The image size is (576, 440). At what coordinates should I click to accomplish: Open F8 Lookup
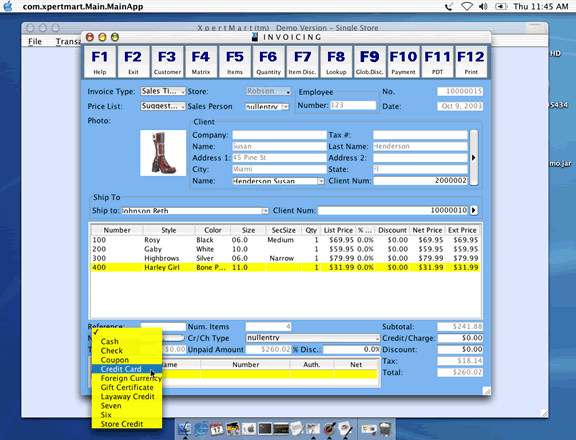336,62
